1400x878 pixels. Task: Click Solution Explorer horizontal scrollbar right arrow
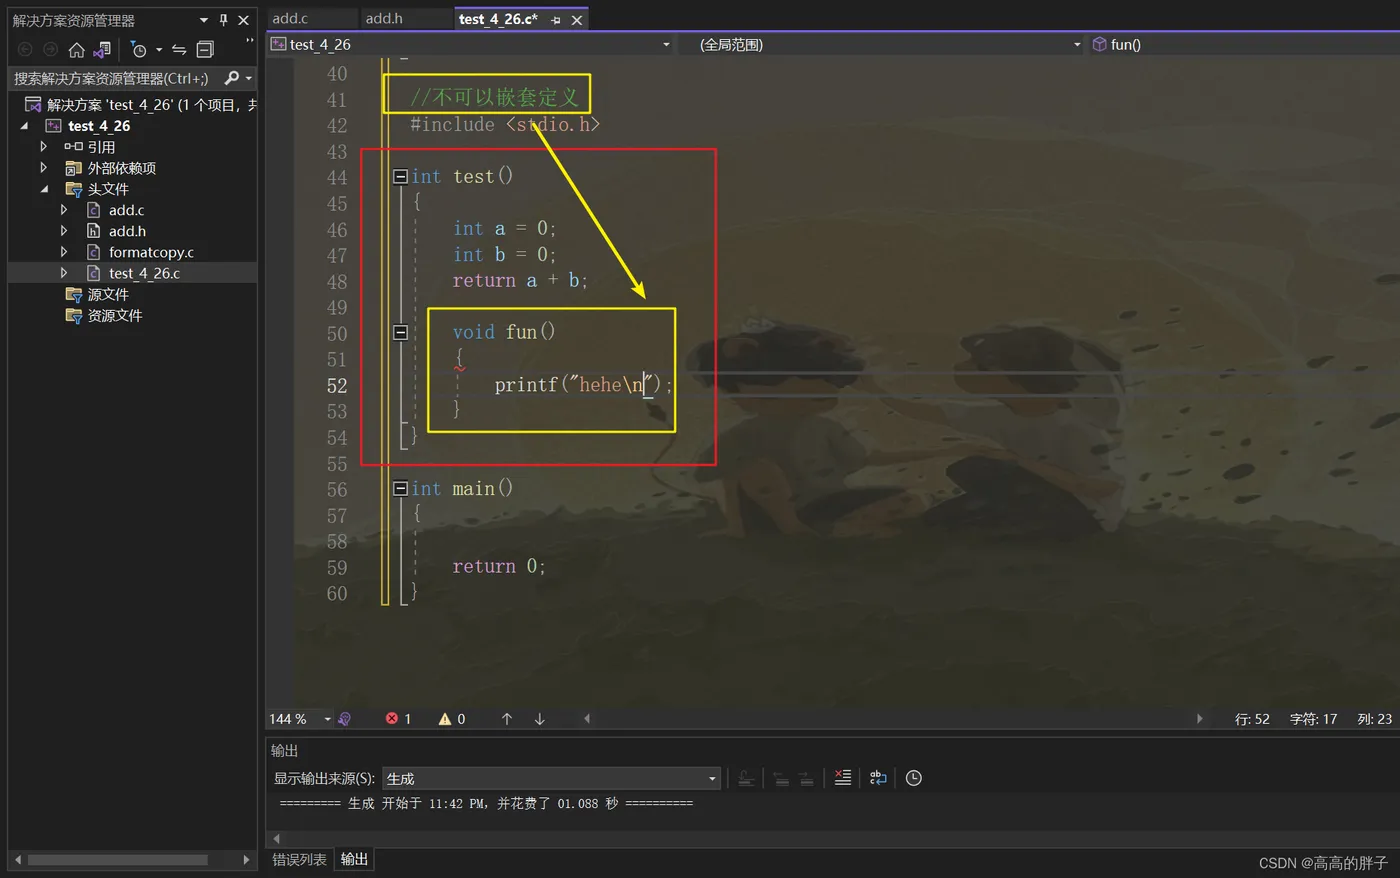click(x=246, y=859)
